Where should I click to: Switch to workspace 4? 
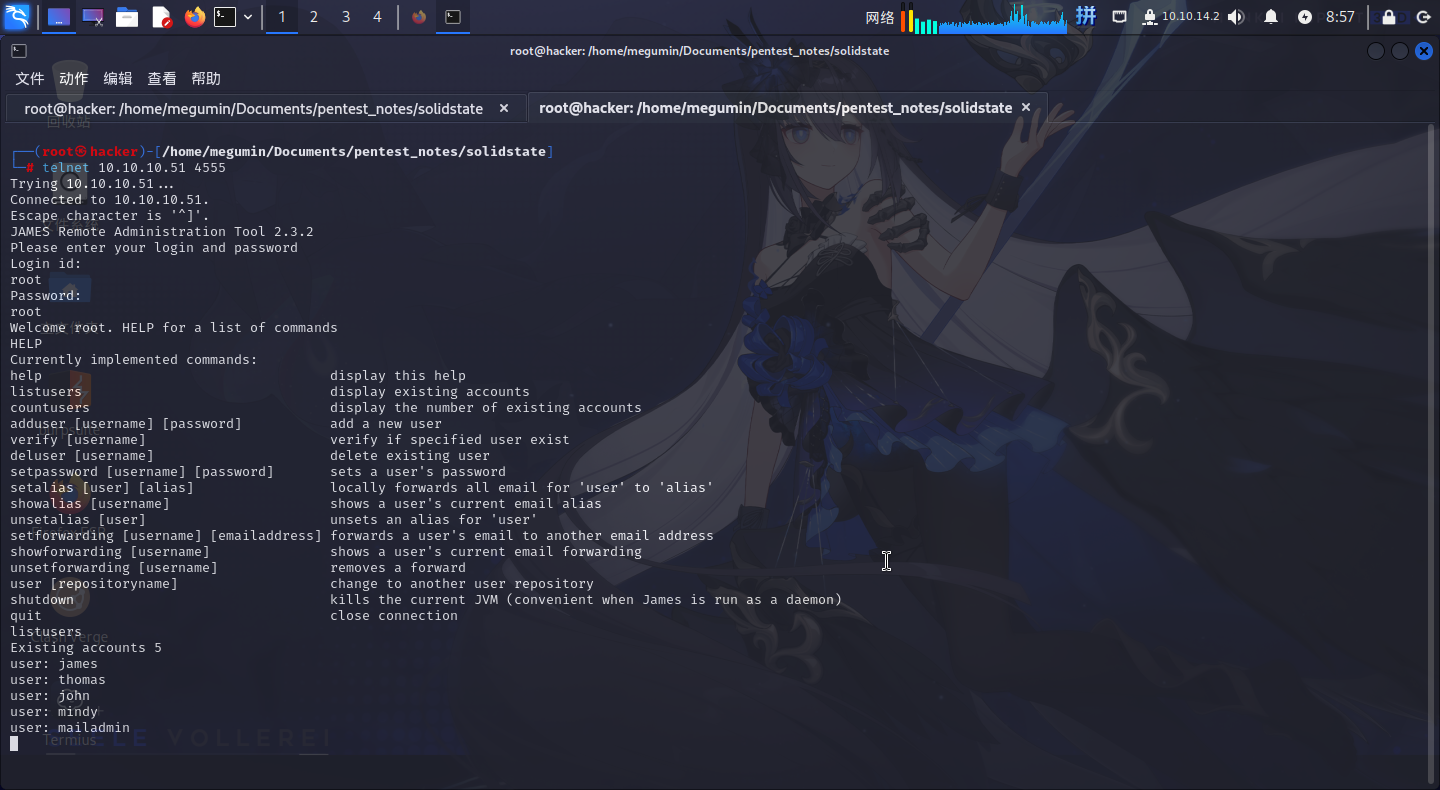377,16
